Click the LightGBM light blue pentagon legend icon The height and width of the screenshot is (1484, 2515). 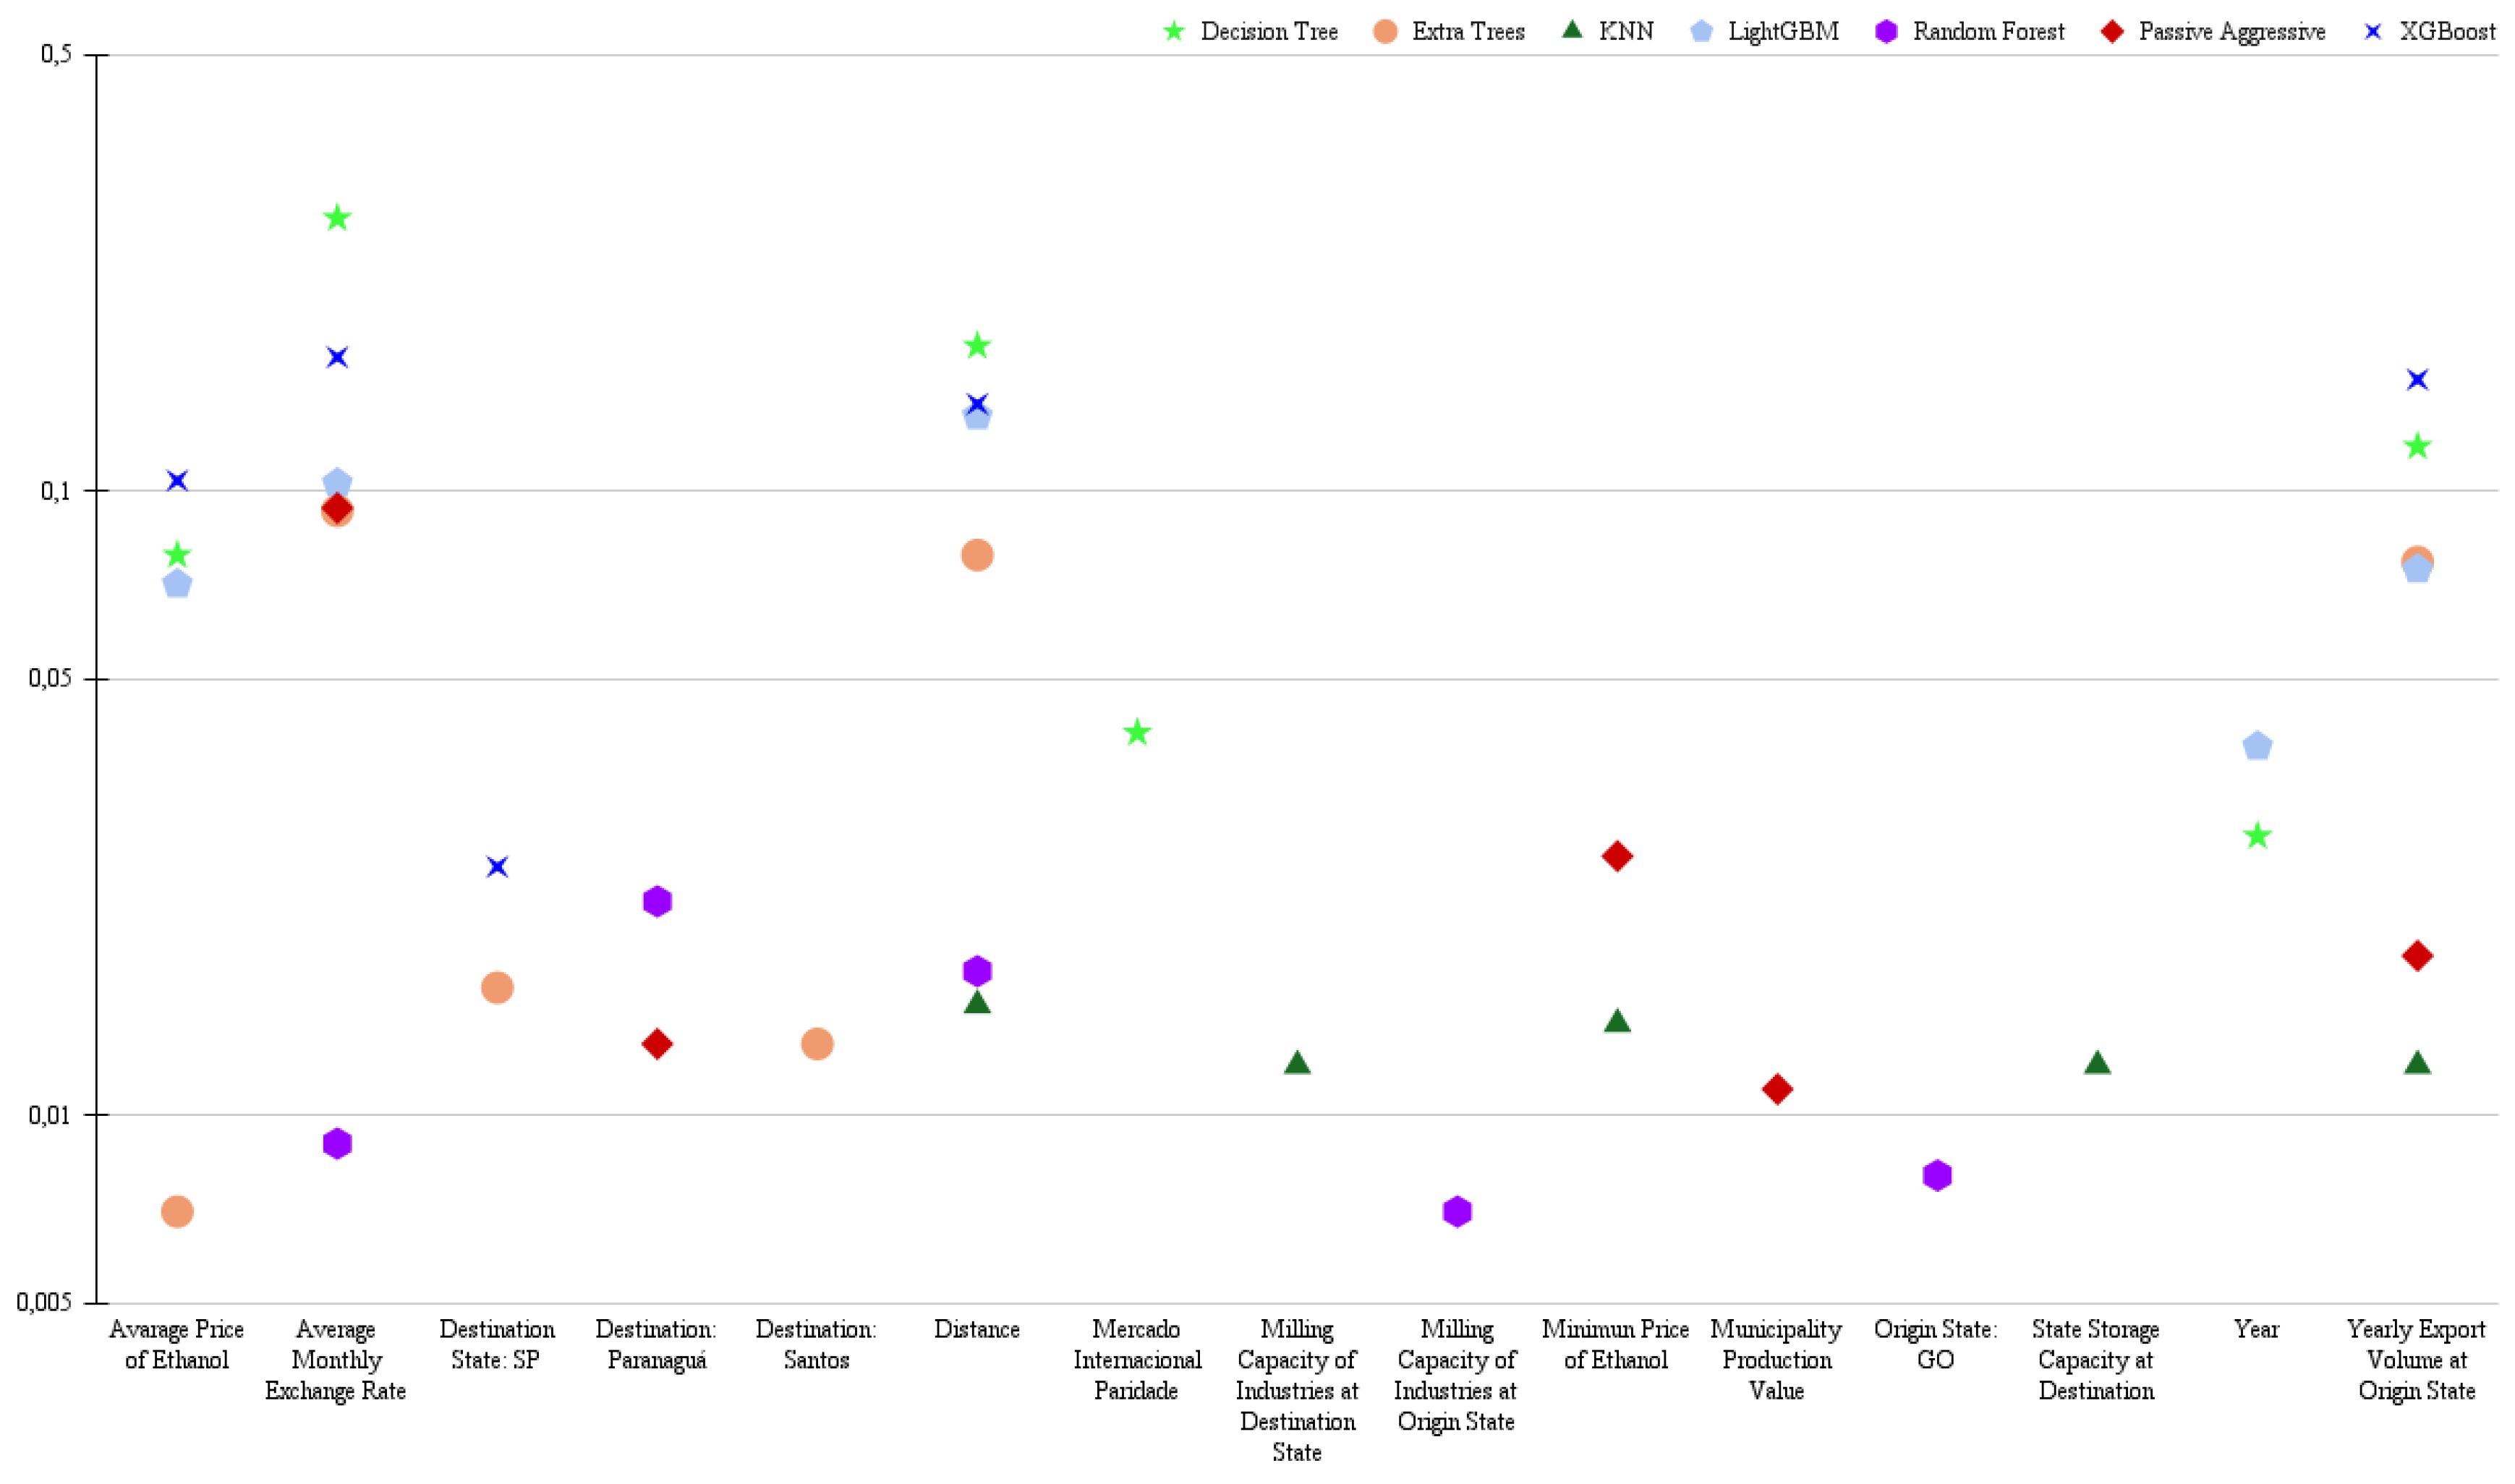coord(1702,32)
